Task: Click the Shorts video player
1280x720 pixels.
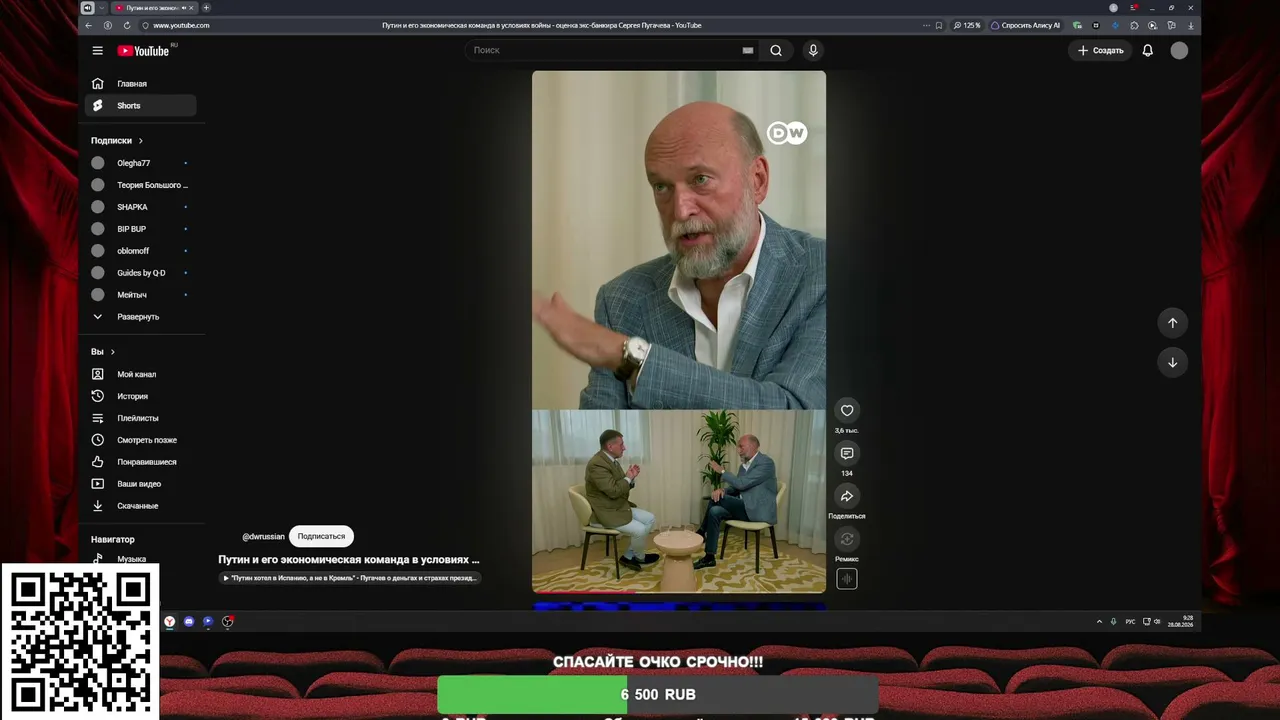Action: click(679, 331)
